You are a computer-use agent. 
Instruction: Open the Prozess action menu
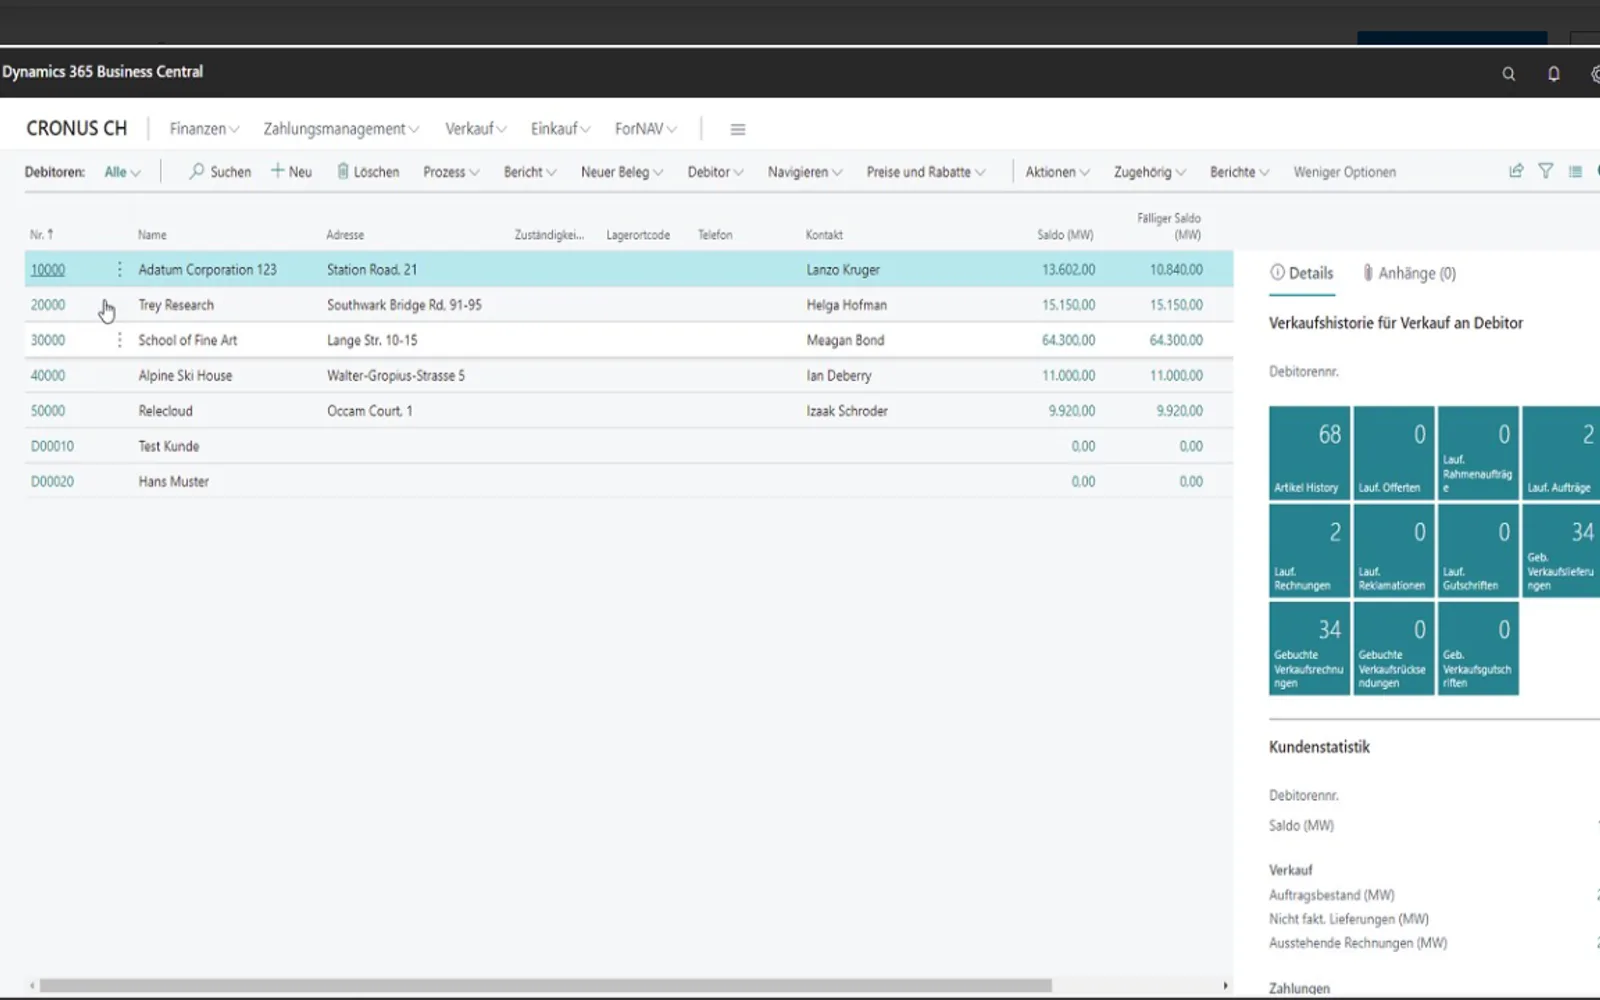pos(451,172)
